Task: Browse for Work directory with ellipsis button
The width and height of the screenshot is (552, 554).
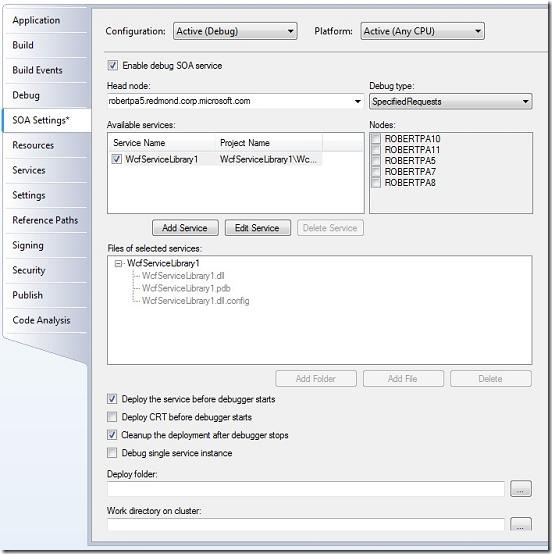Action: [x=521, y=524]
